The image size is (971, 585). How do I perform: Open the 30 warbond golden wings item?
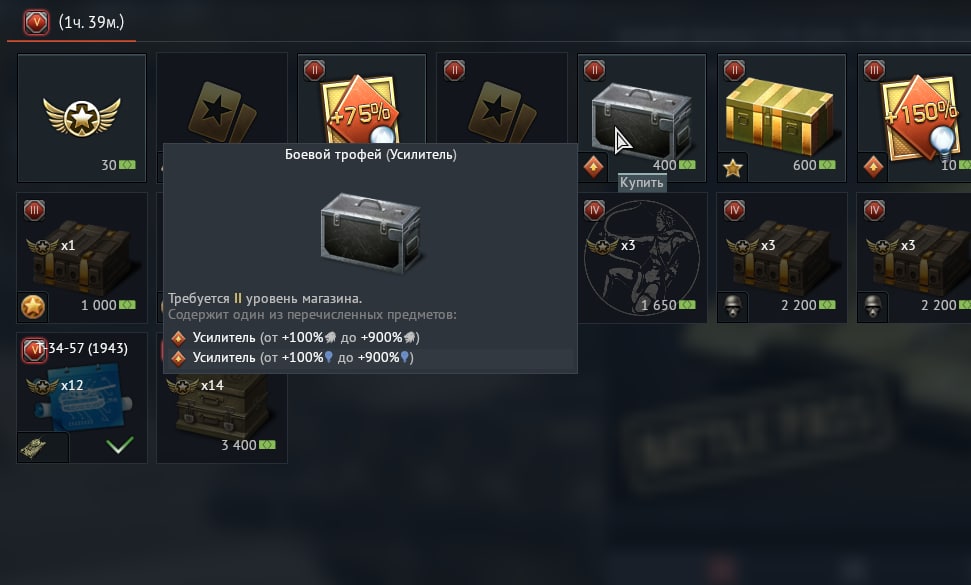pyautogui.click(x=82, y=118)
